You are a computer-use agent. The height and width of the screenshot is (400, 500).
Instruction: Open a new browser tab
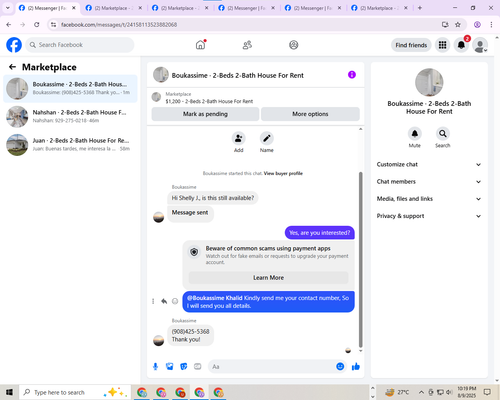pos(420,8)
